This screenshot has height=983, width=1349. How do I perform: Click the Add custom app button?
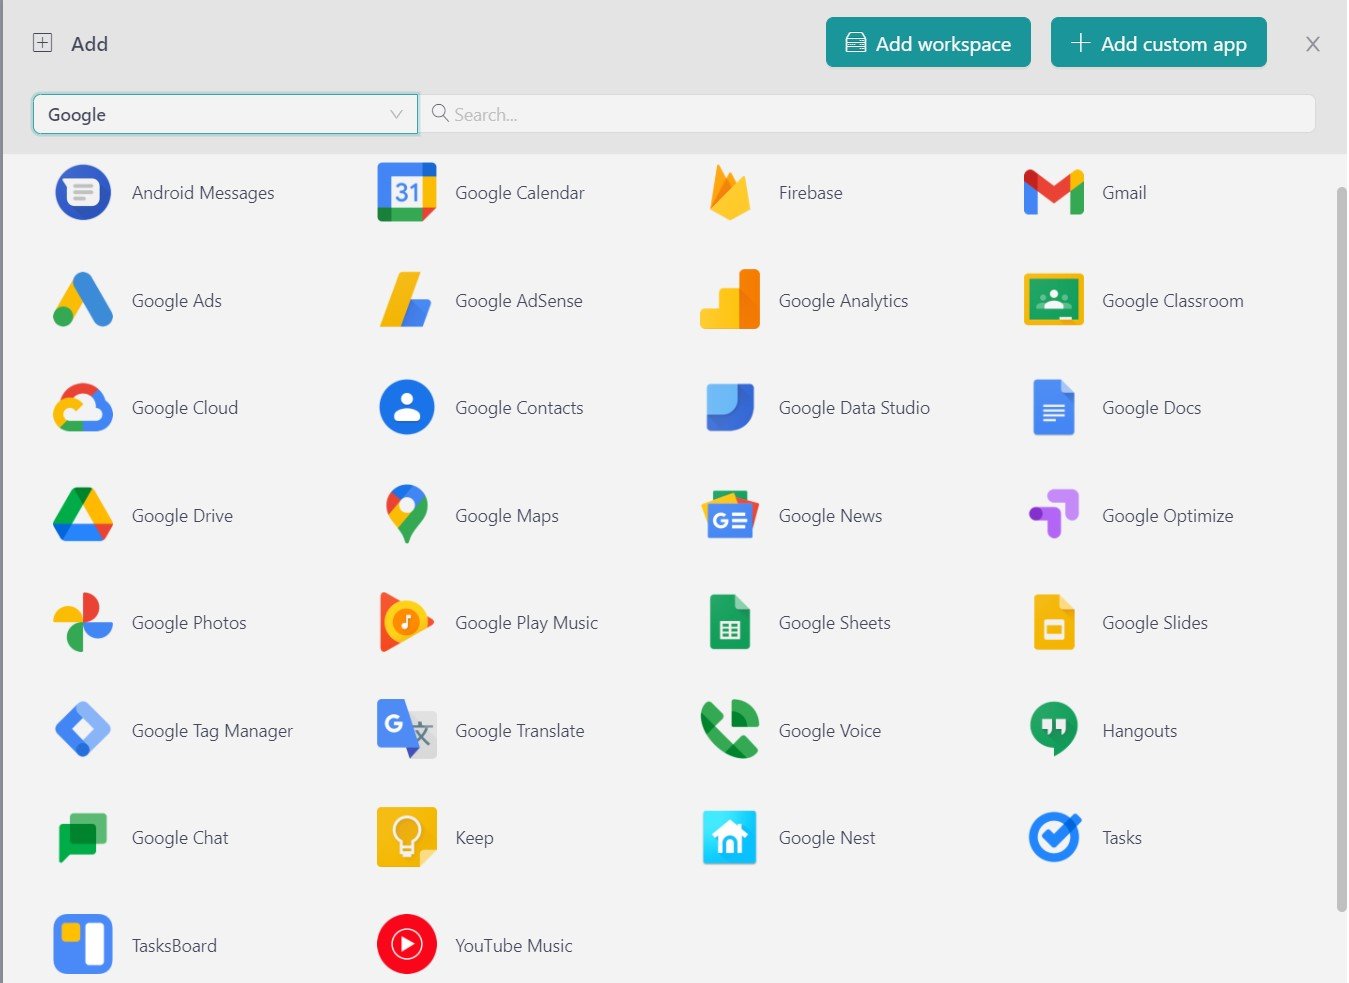1158,42
